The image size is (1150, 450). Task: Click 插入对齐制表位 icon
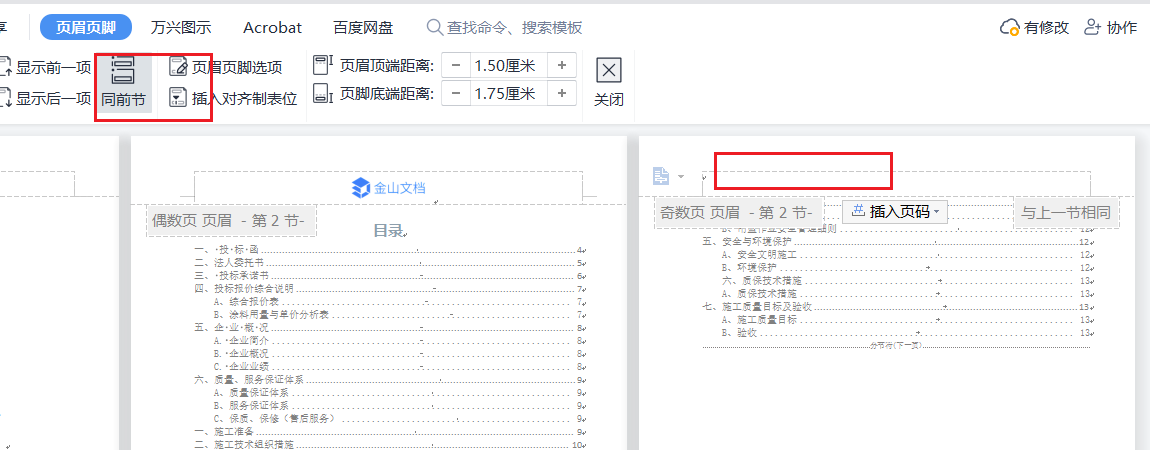(178, 98)
